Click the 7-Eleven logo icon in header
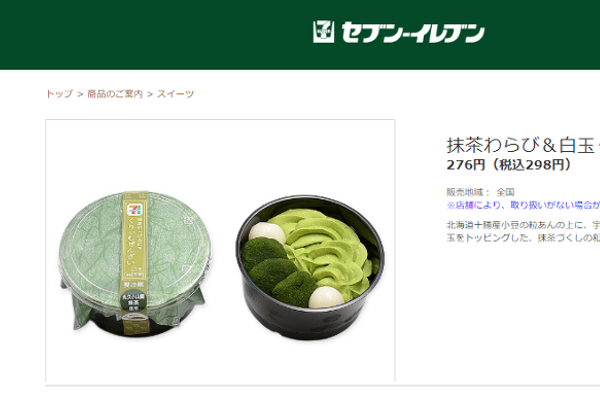This screenshot has height=400, width=600. tap(323, 32)
